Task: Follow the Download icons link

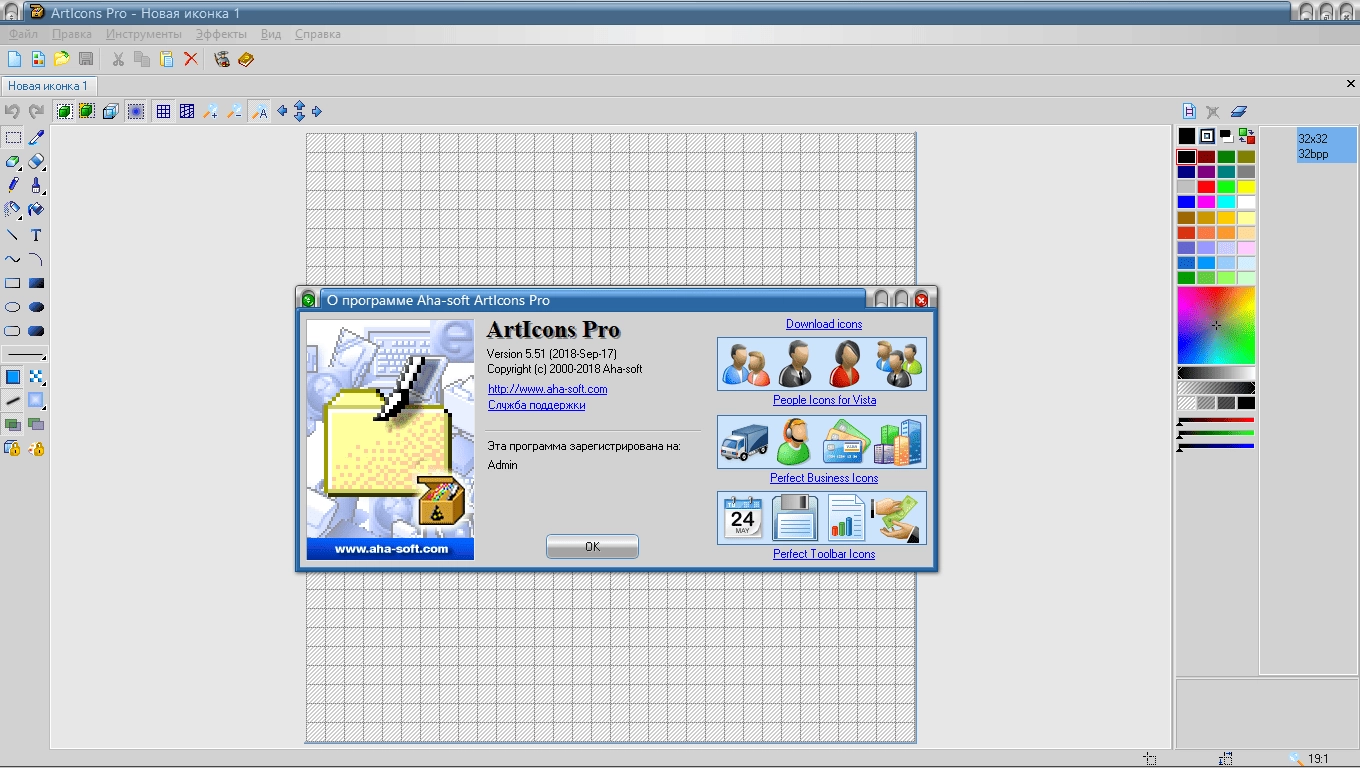Action: tap(824, 324)
